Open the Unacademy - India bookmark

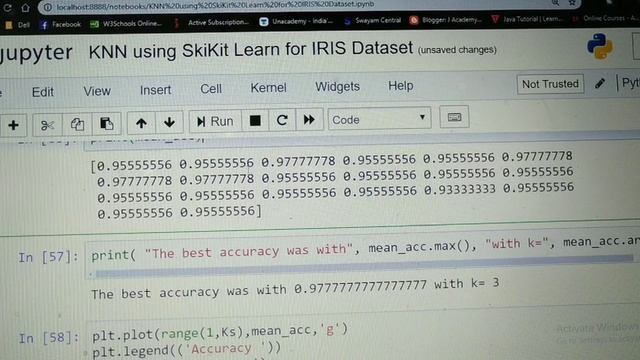pyautogui.click(x=296, y=21)
